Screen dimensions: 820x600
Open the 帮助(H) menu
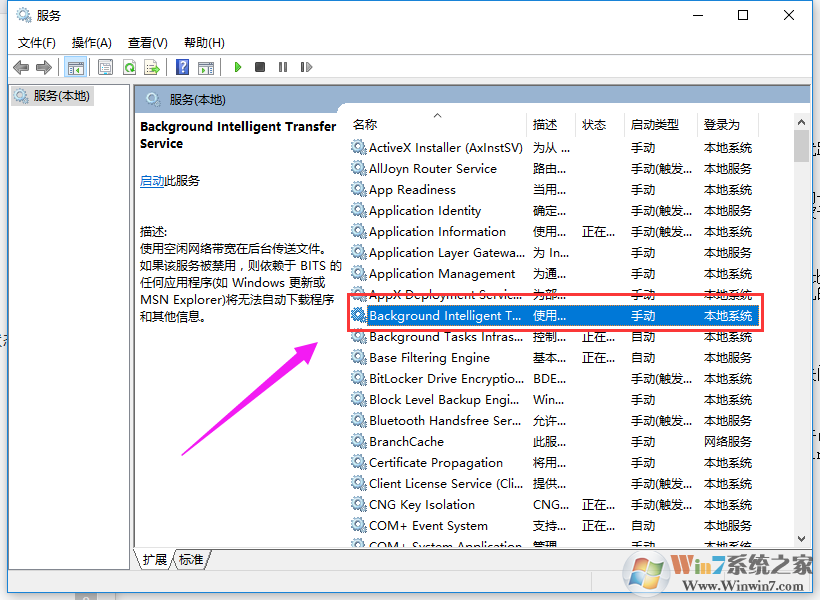click(x=204, y=43)
